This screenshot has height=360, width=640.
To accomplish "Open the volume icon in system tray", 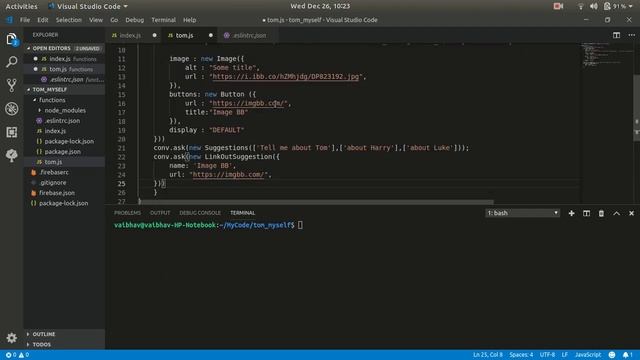I will click(x=594, y=6).
